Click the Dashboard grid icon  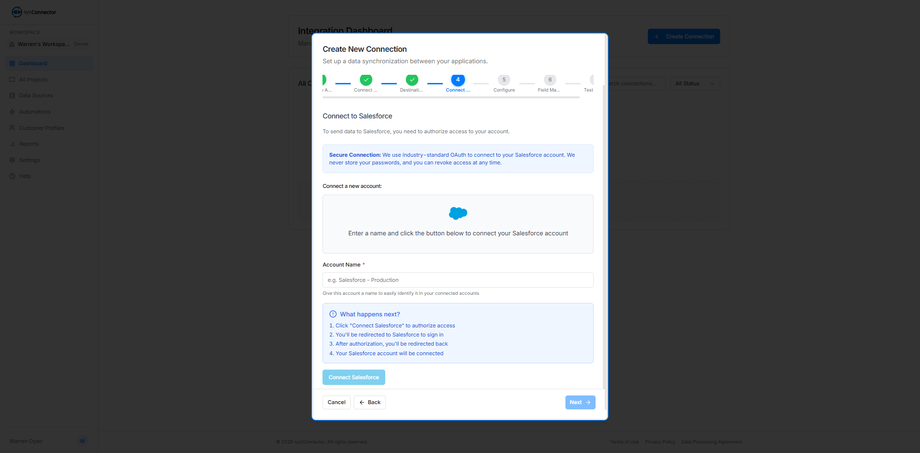12,63
